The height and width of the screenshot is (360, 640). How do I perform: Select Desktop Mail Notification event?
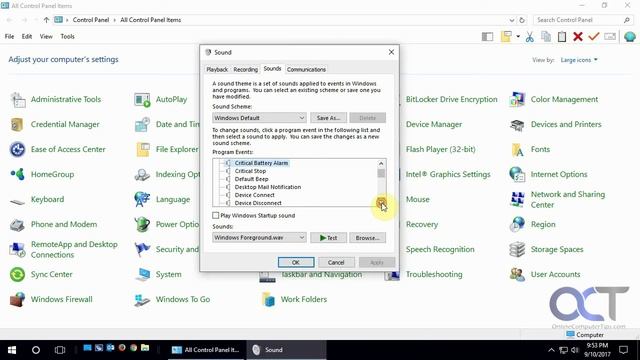point(268,187)
